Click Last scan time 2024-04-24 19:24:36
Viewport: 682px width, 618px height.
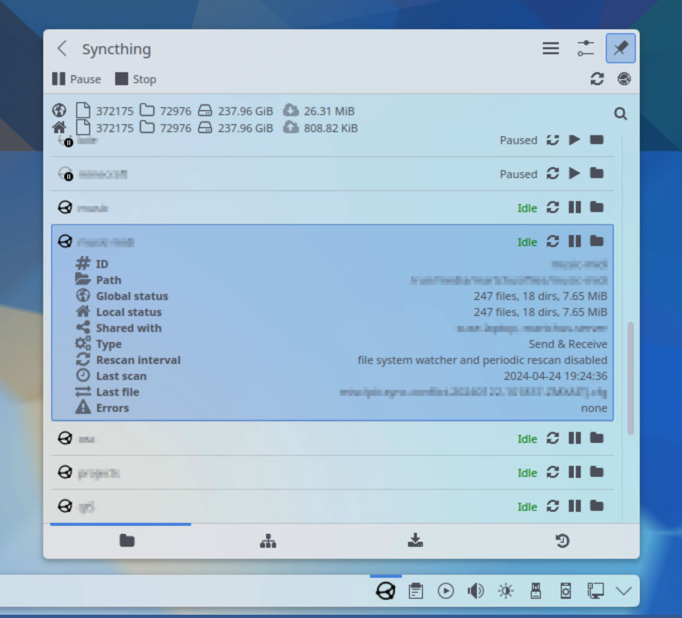[555, 376]
